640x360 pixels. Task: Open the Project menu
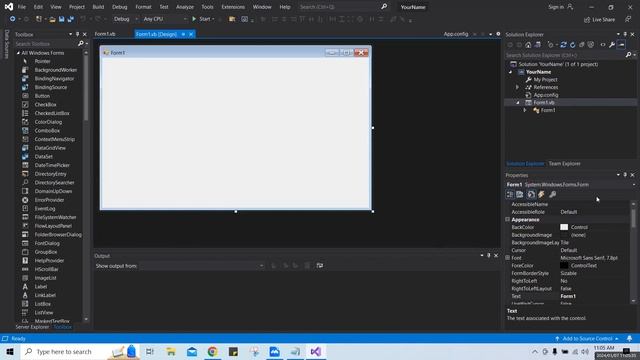[x=77, y=7]
